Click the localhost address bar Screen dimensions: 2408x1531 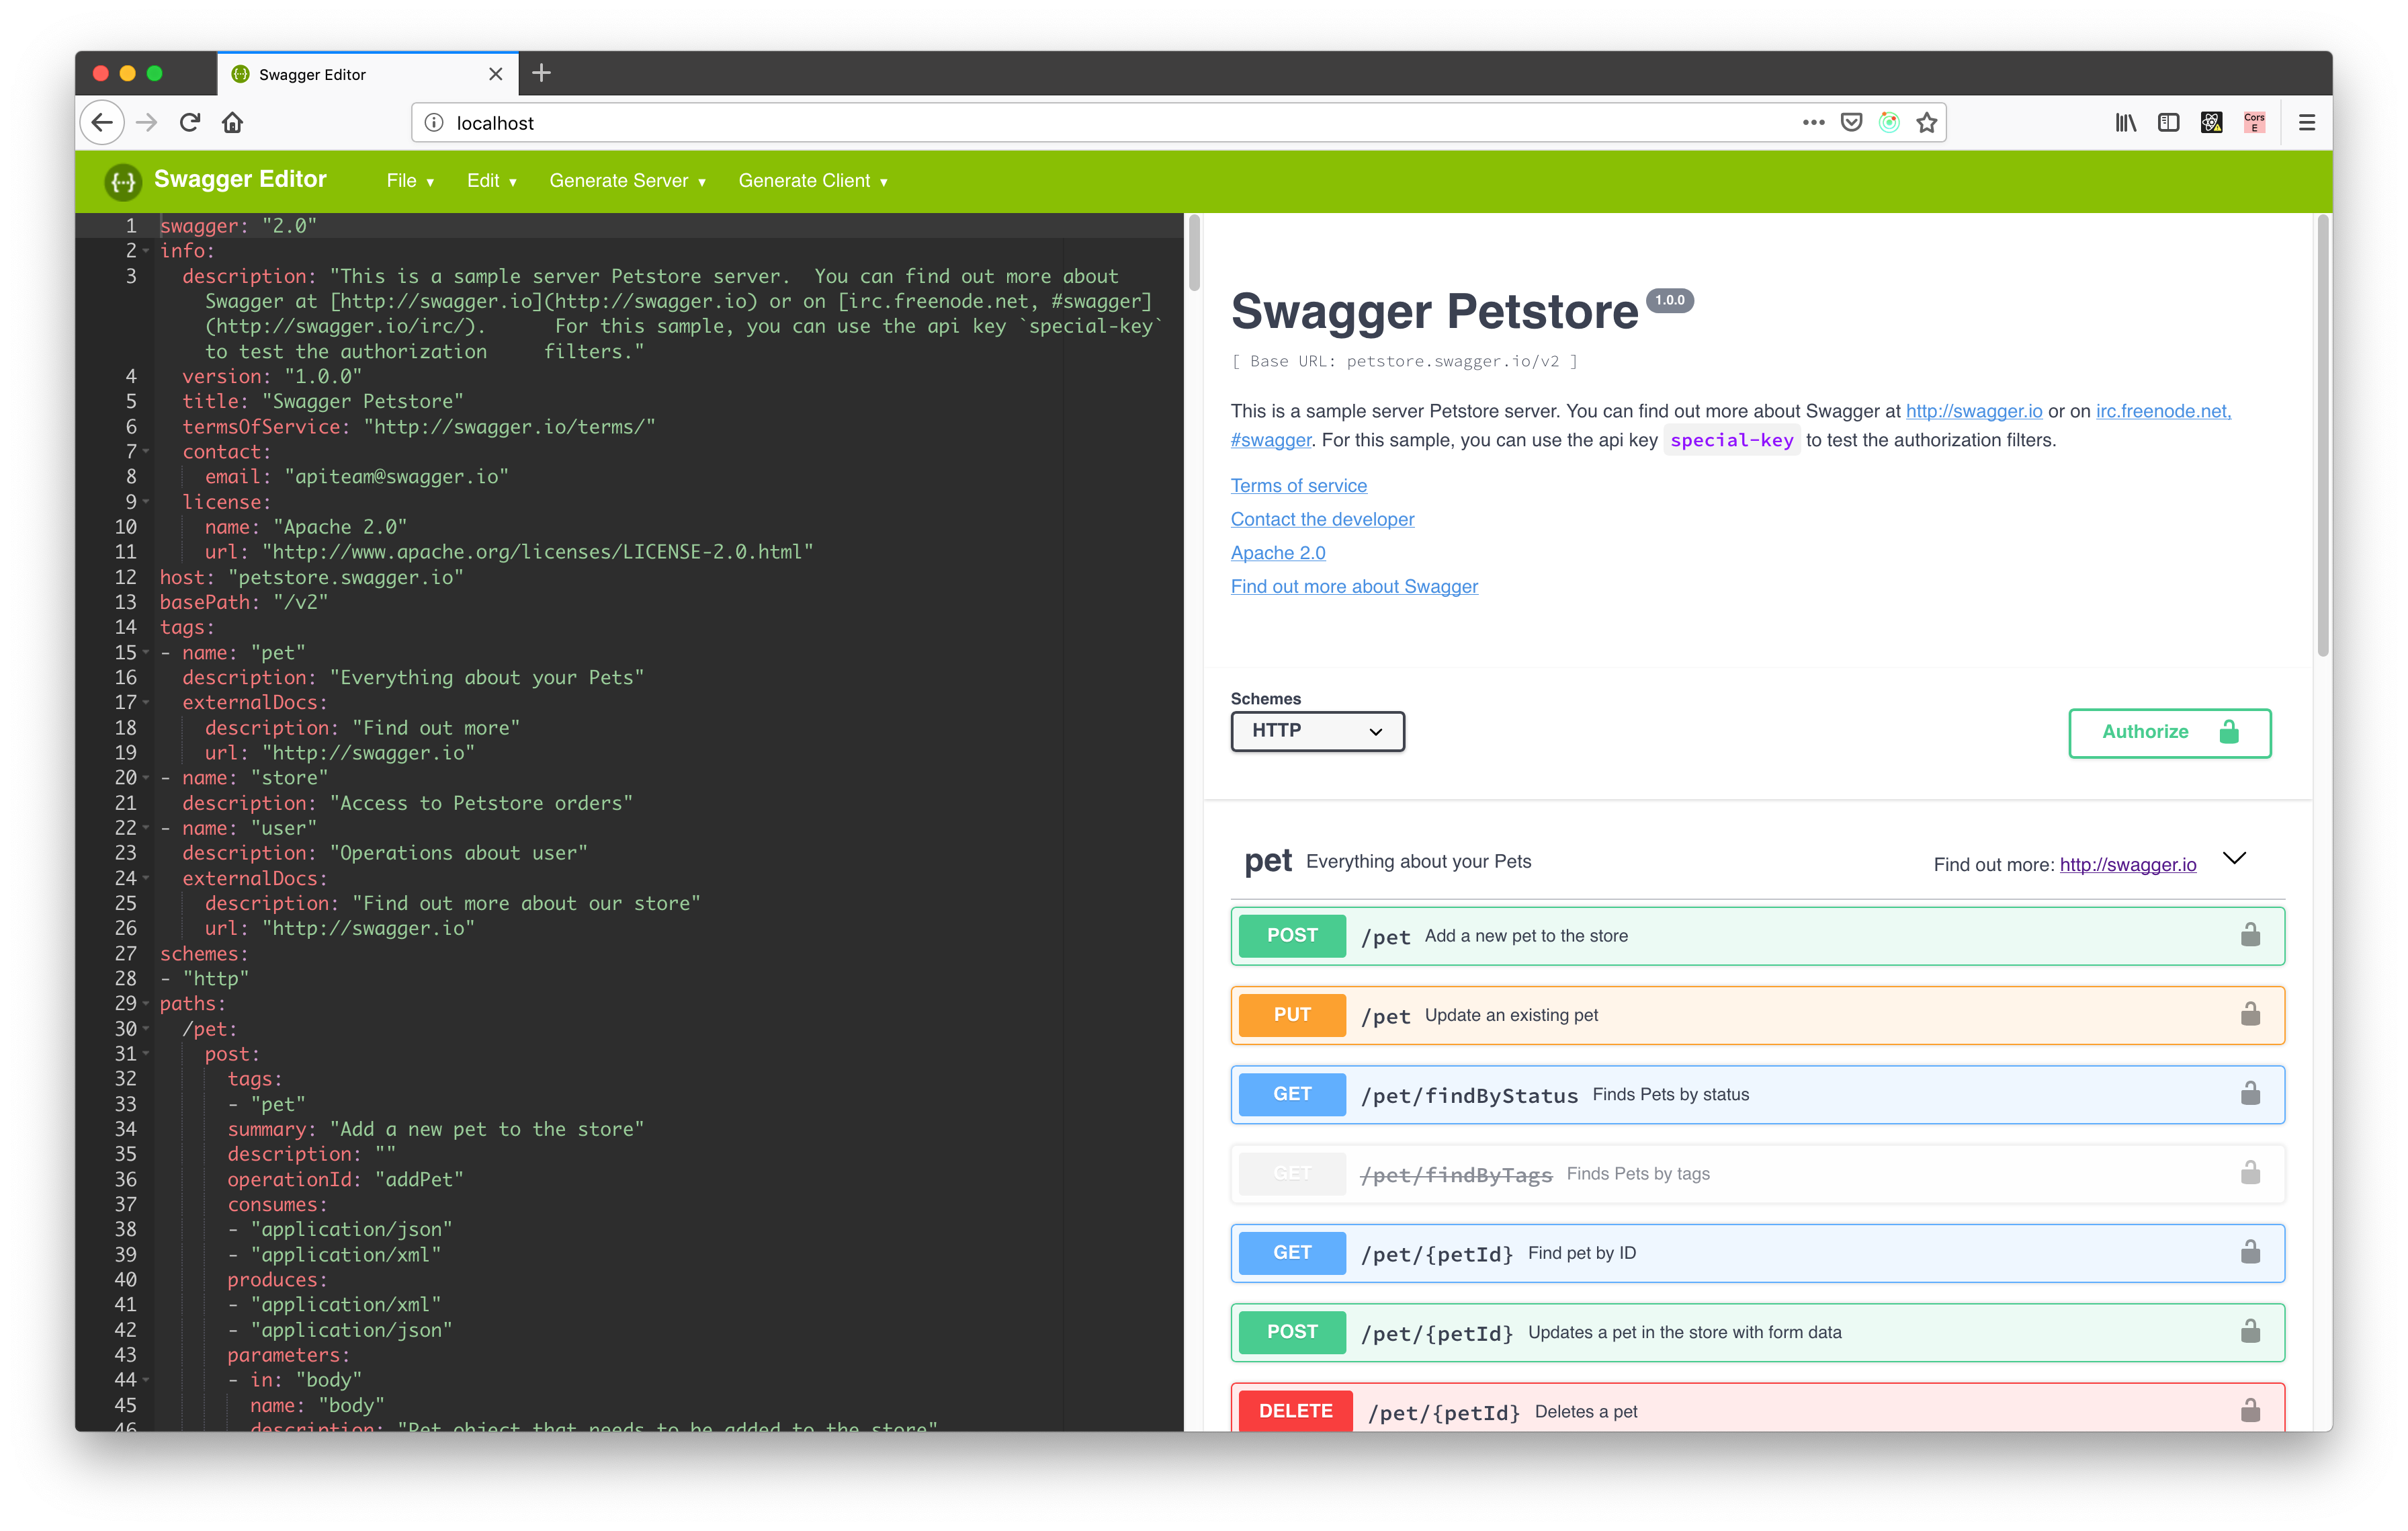[1100, 123]
